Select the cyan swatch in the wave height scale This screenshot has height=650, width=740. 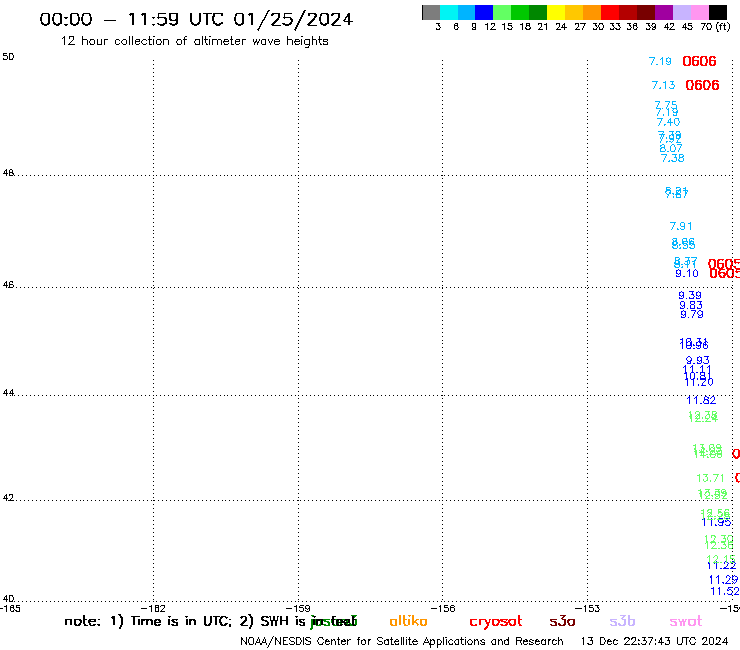click(x=449, y=12)
